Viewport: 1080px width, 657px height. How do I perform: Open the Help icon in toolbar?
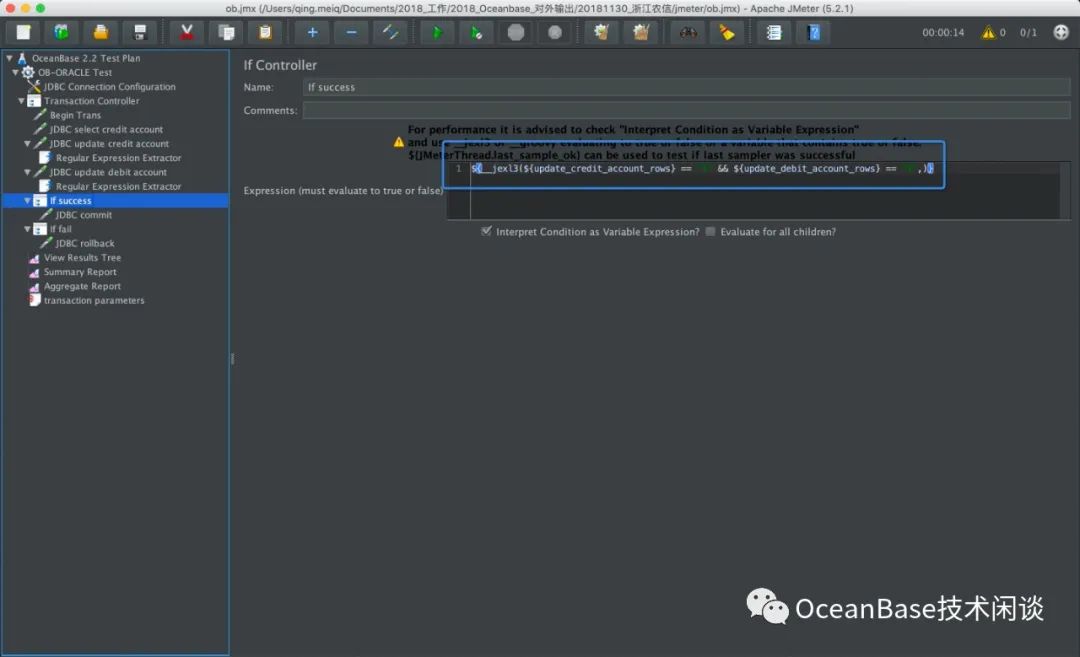click(x=814, y=32)
